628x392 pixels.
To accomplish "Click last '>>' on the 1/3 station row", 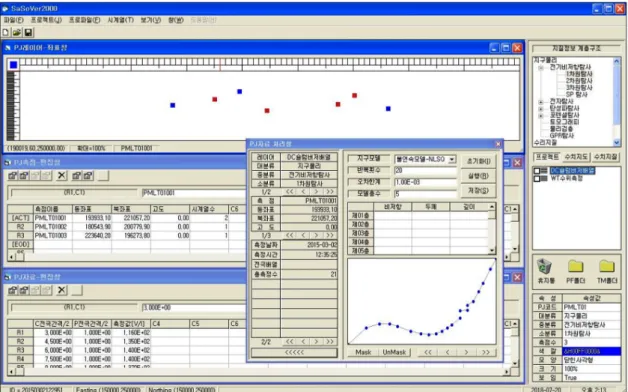I will [x=330, y=235].
